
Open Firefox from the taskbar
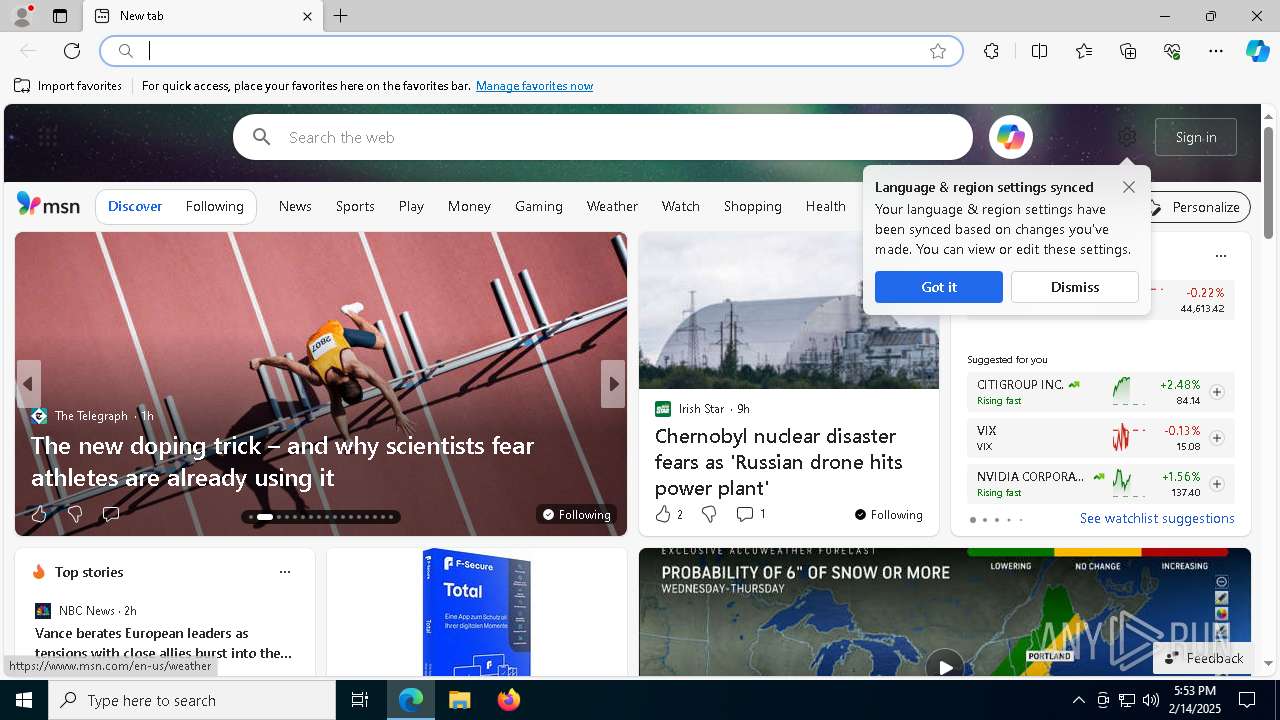click(x=508, y=700)
